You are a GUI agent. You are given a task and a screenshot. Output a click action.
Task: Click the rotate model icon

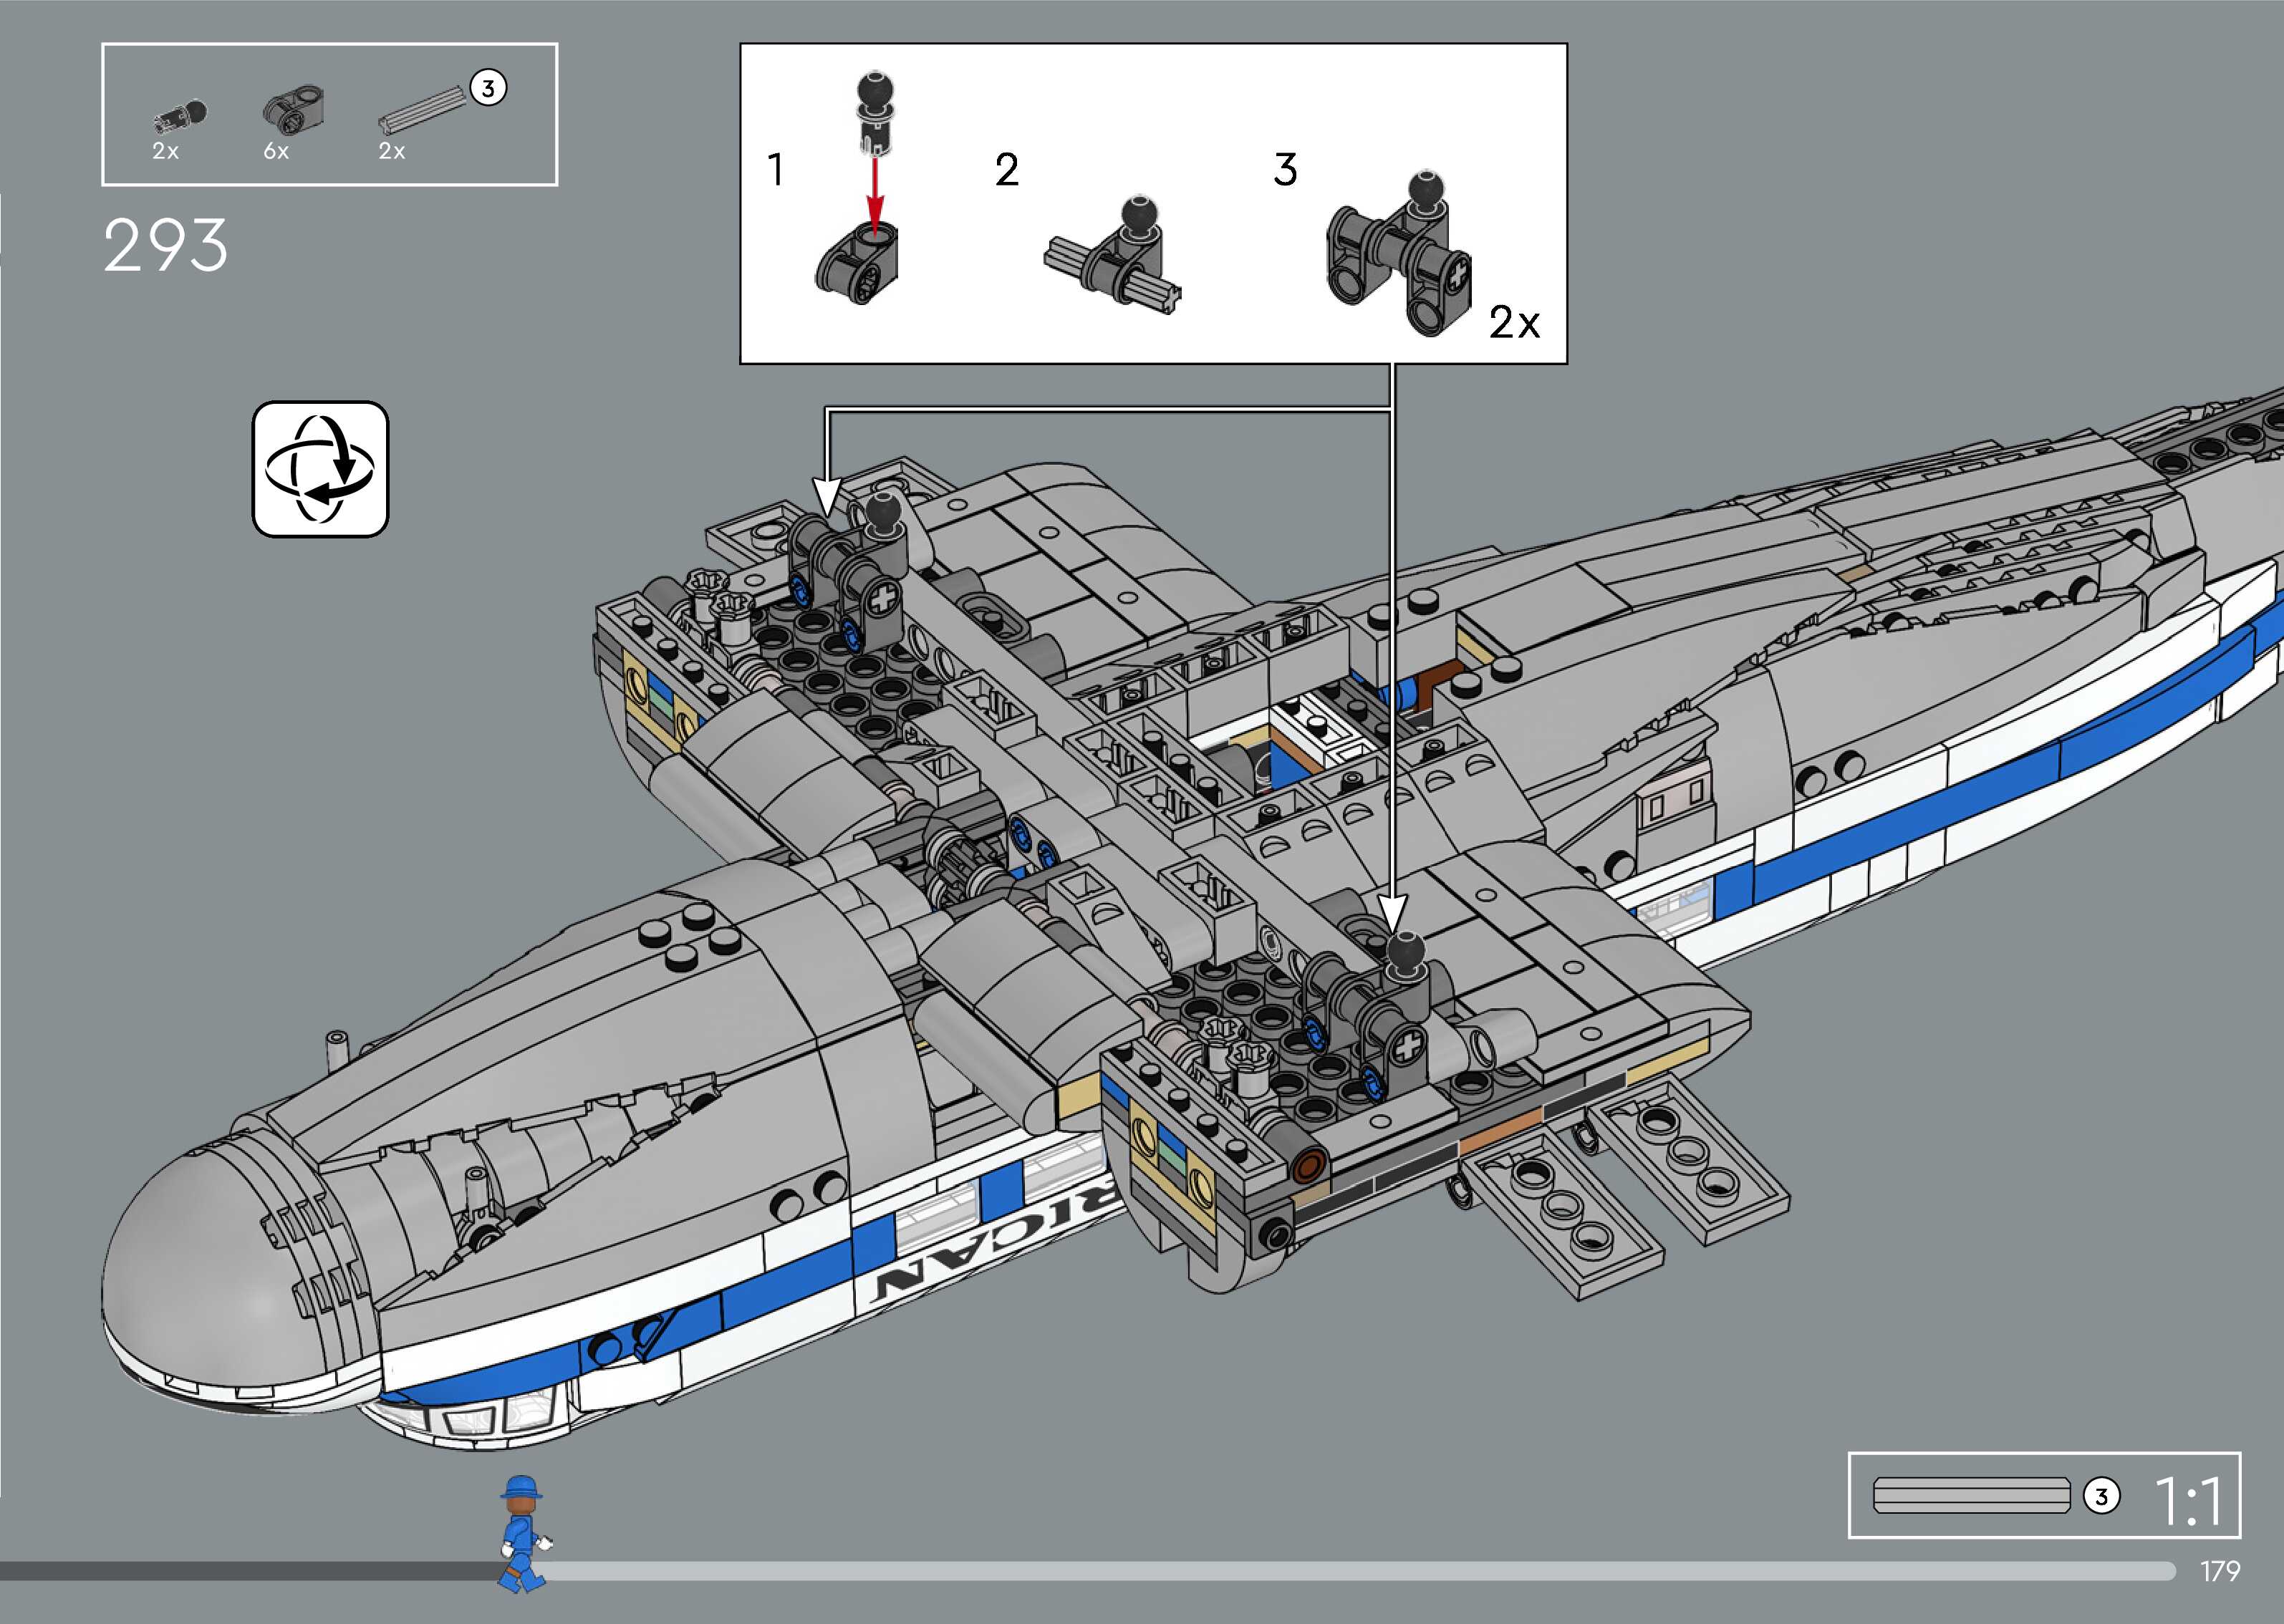(x=320, y=469)
